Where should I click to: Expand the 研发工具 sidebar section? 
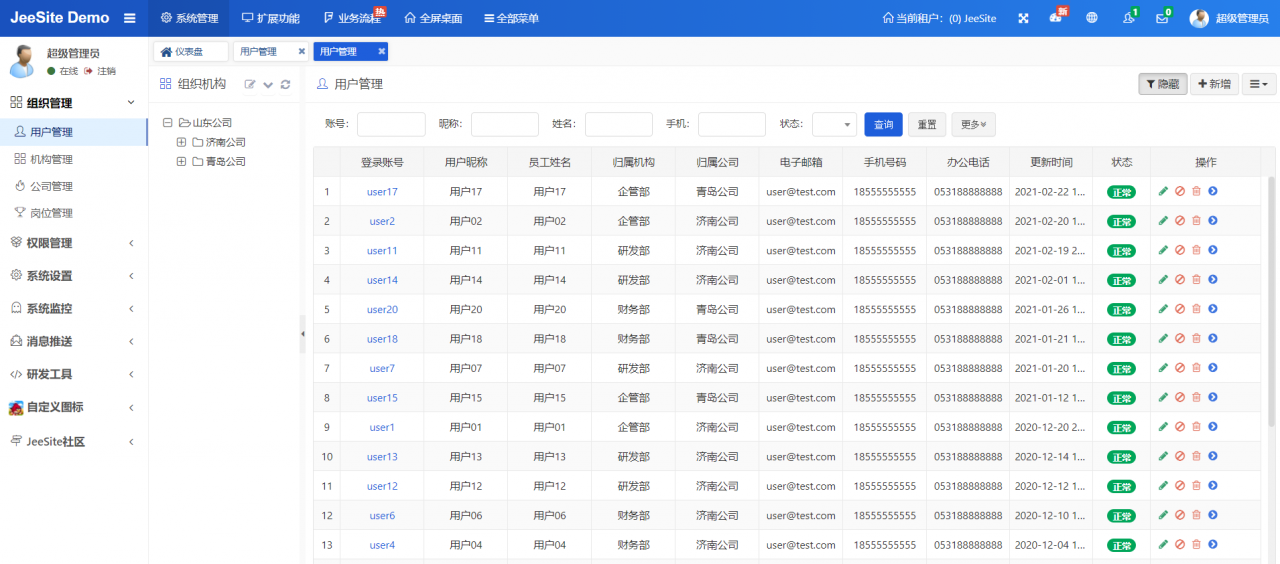pyautogui.click(x=74, y=374)
